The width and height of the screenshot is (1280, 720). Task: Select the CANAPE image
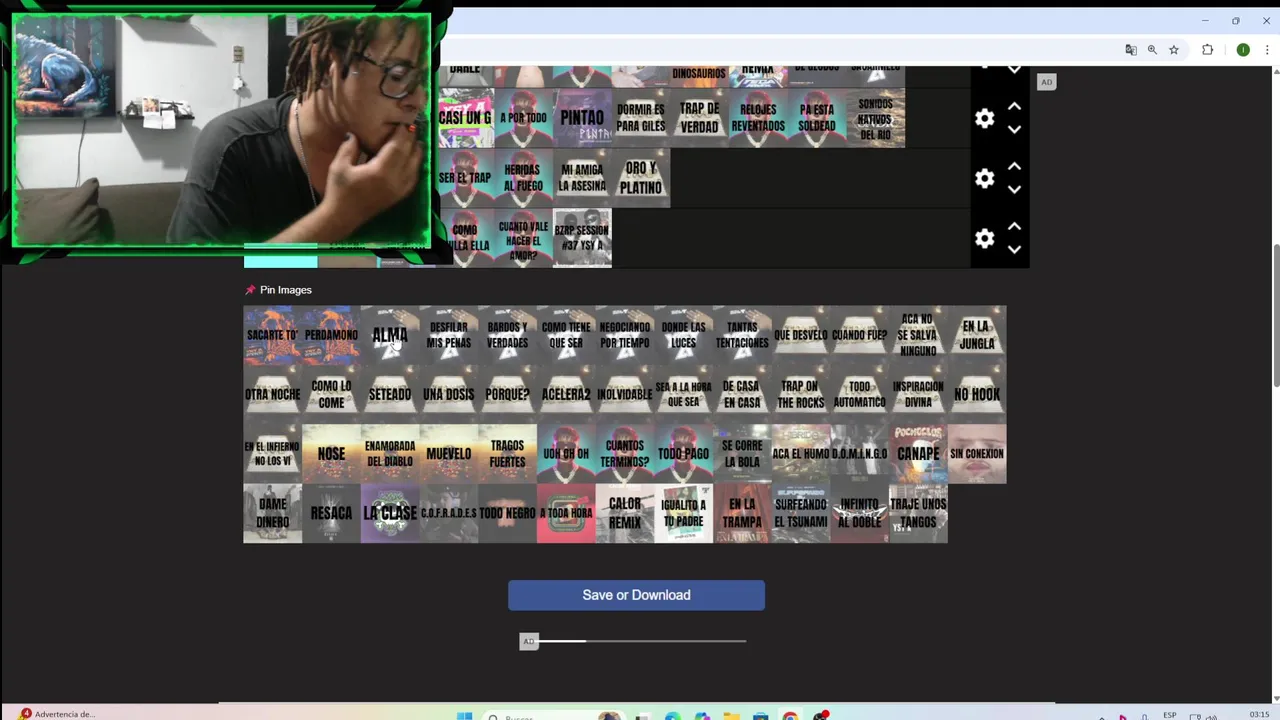click(x=918, y=454)
